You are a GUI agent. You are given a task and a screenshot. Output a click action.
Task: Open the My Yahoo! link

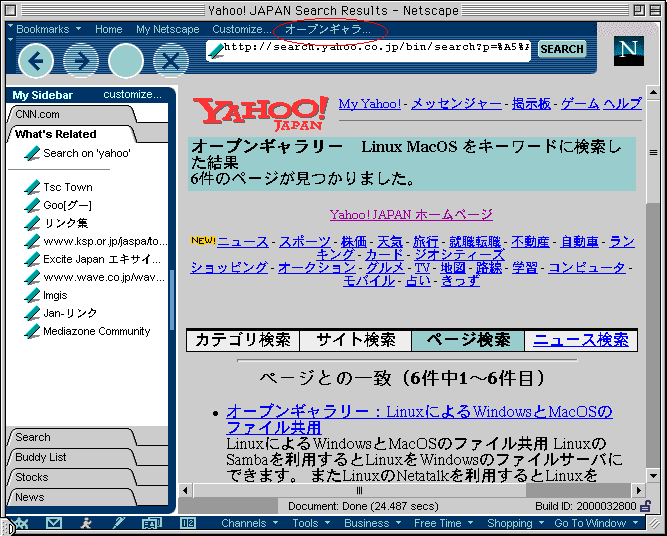370,104
